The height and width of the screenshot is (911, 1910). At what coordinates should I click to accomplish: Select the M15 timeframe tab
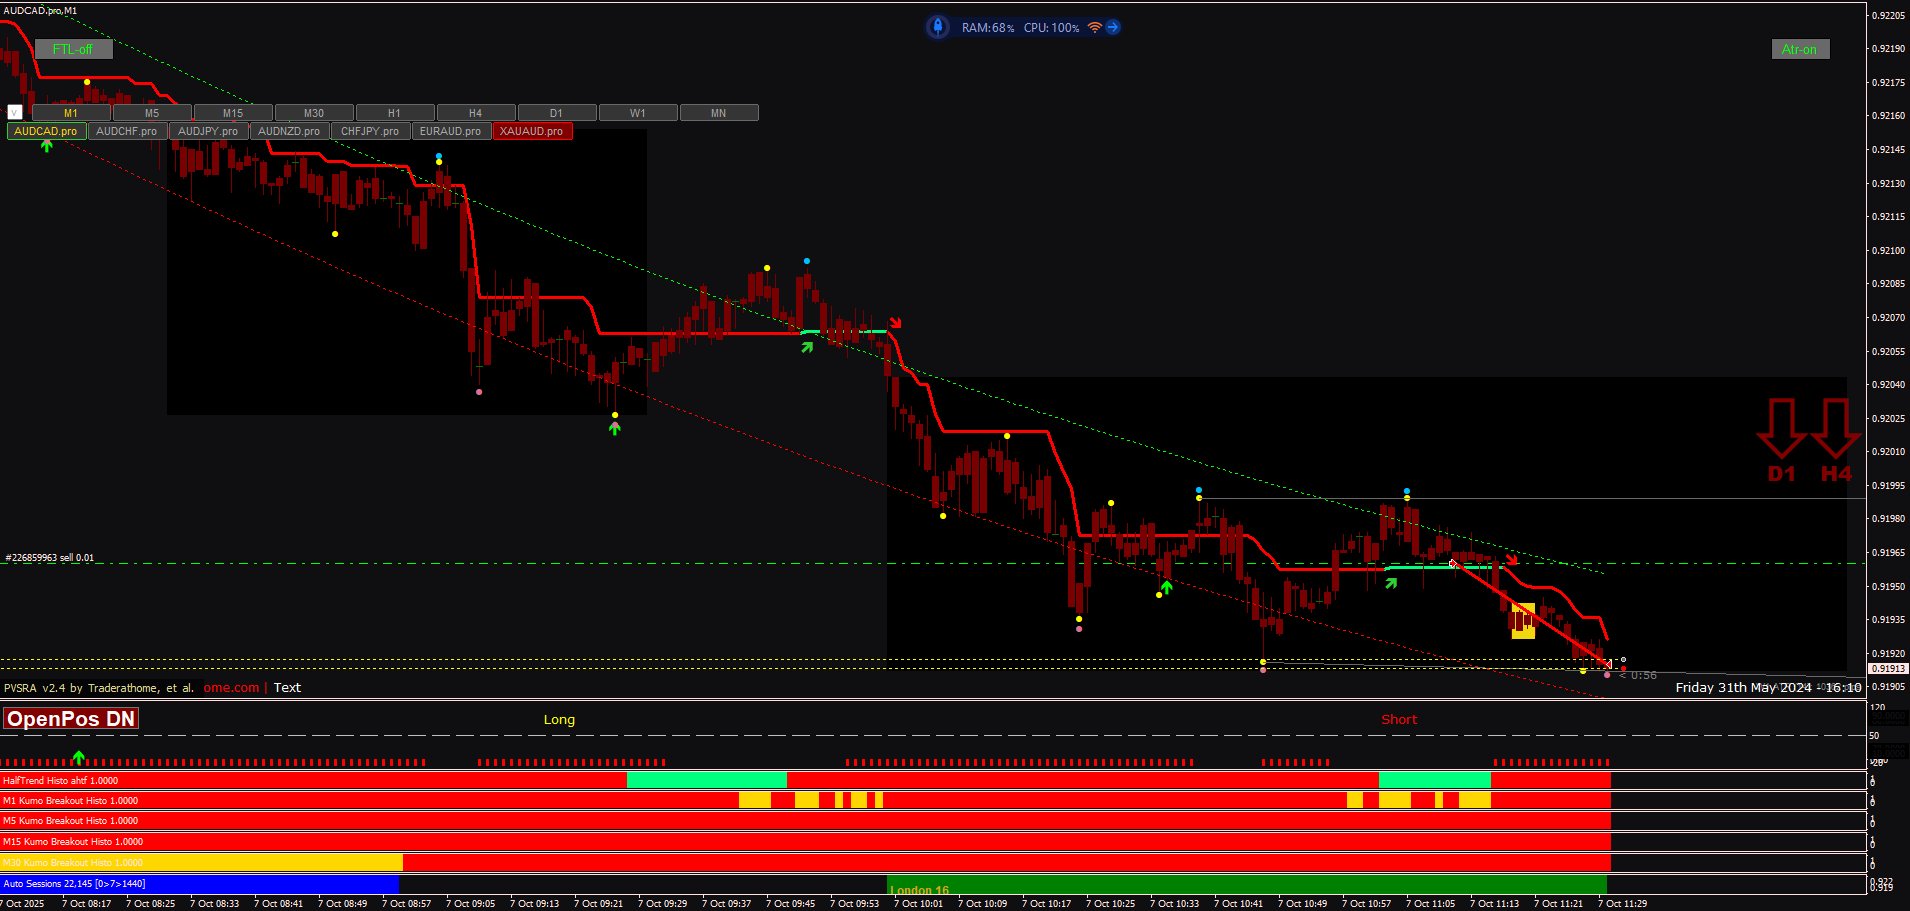click(x=233, y=113)
